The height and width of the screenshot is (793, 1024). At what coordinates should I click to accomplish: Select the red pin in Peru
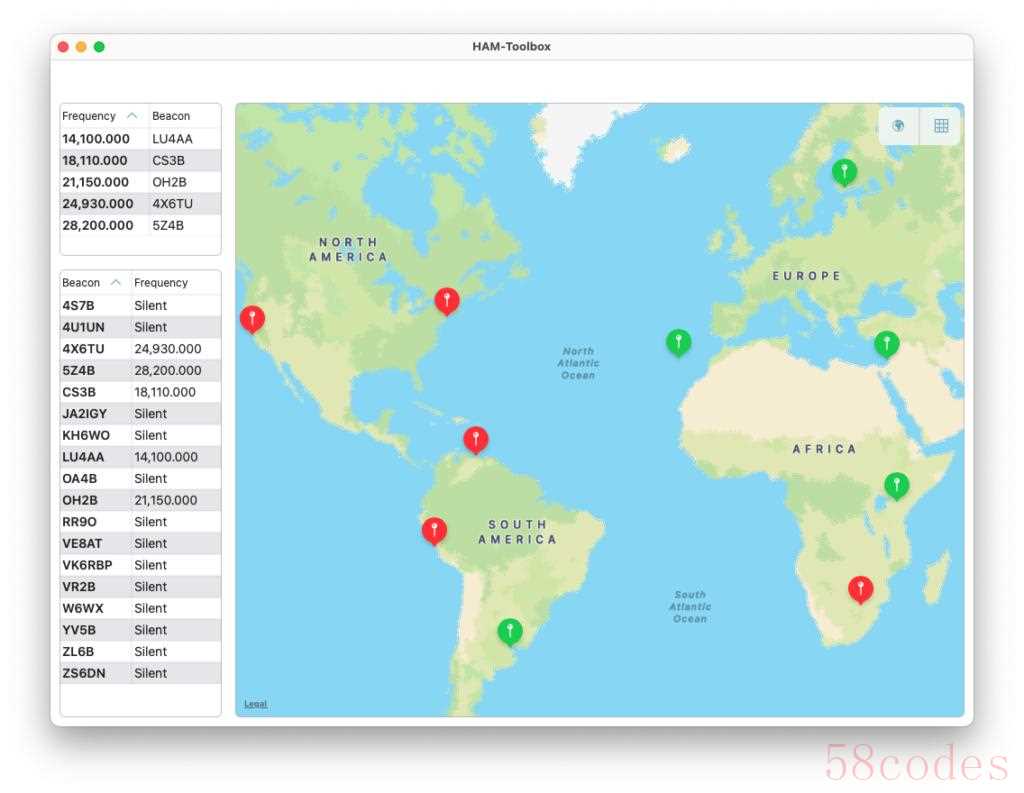tap(434, 531)
